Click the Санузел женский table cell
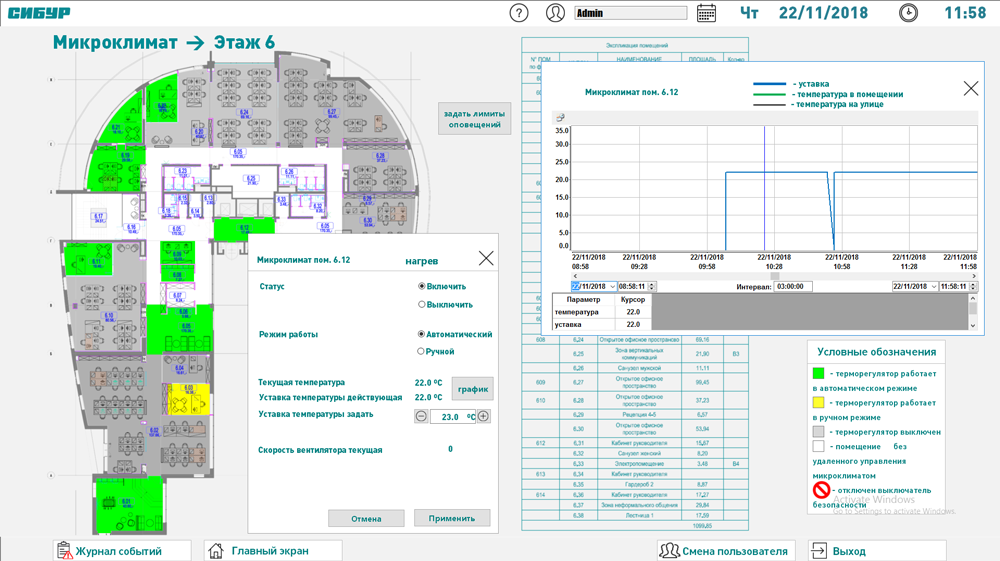 coord(639,453)
